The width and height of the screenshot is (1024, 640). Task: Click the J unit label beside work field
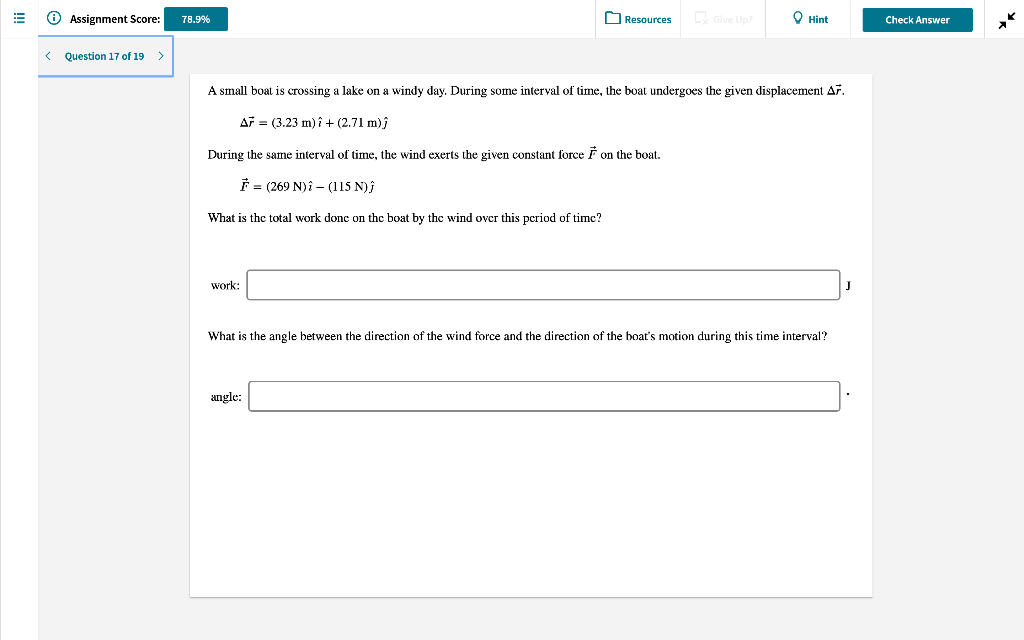(x=848, y=285)
